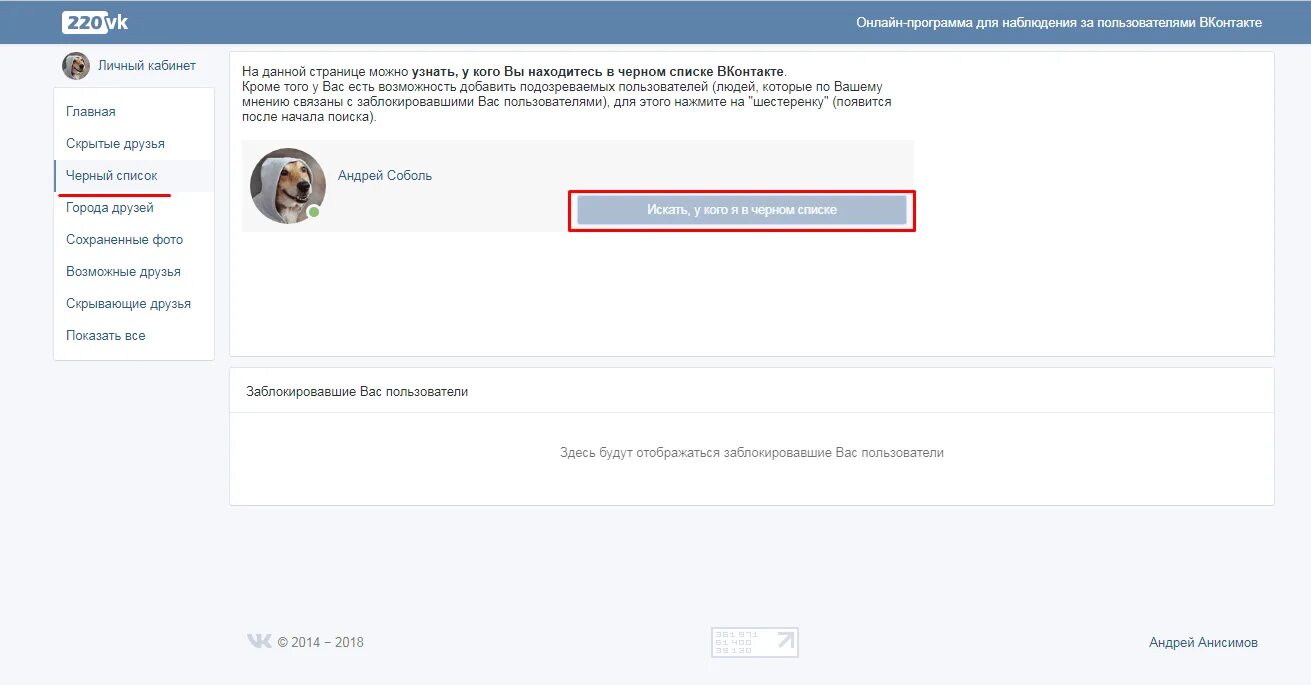Select footer copyright text 2014 – 2018
Screen dimensions: 1311x685
[x=321, y=643]
